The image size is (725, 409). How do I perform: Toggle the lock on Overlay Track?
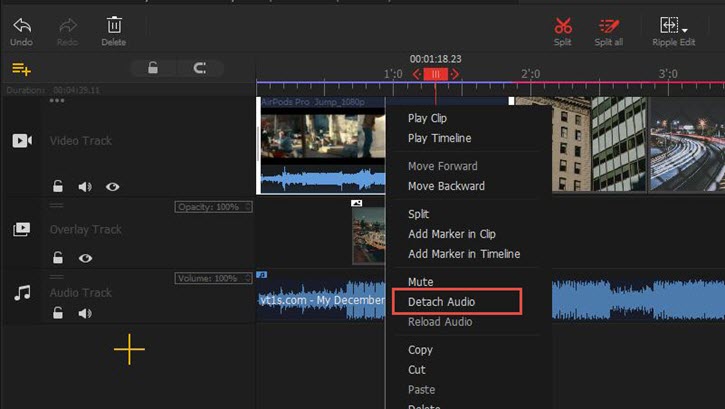coord(58,257)
